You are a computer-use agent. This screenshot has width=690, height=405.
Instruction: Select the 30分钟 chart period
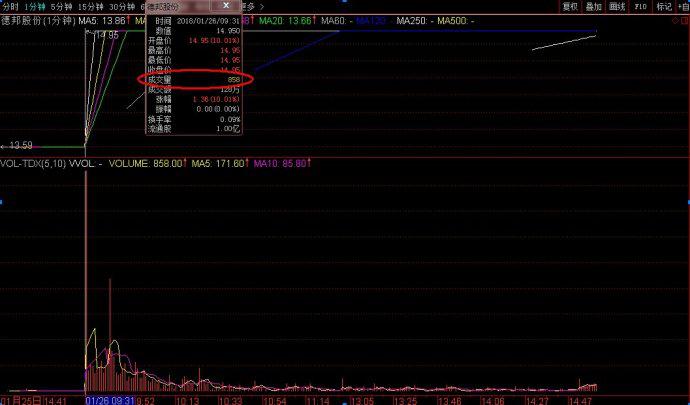point(123,6)
